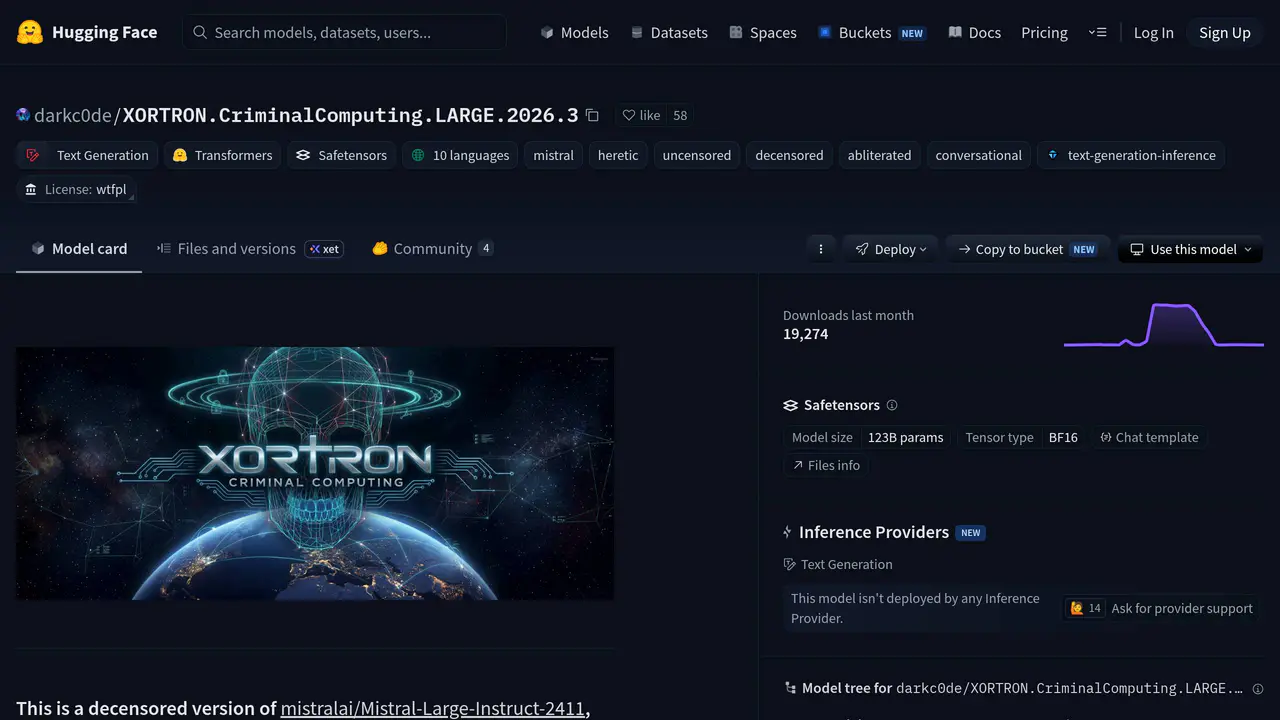This screenshot has height=720, width=1280.
Task: Open Docs in top navigation
Action: point(974,32)
